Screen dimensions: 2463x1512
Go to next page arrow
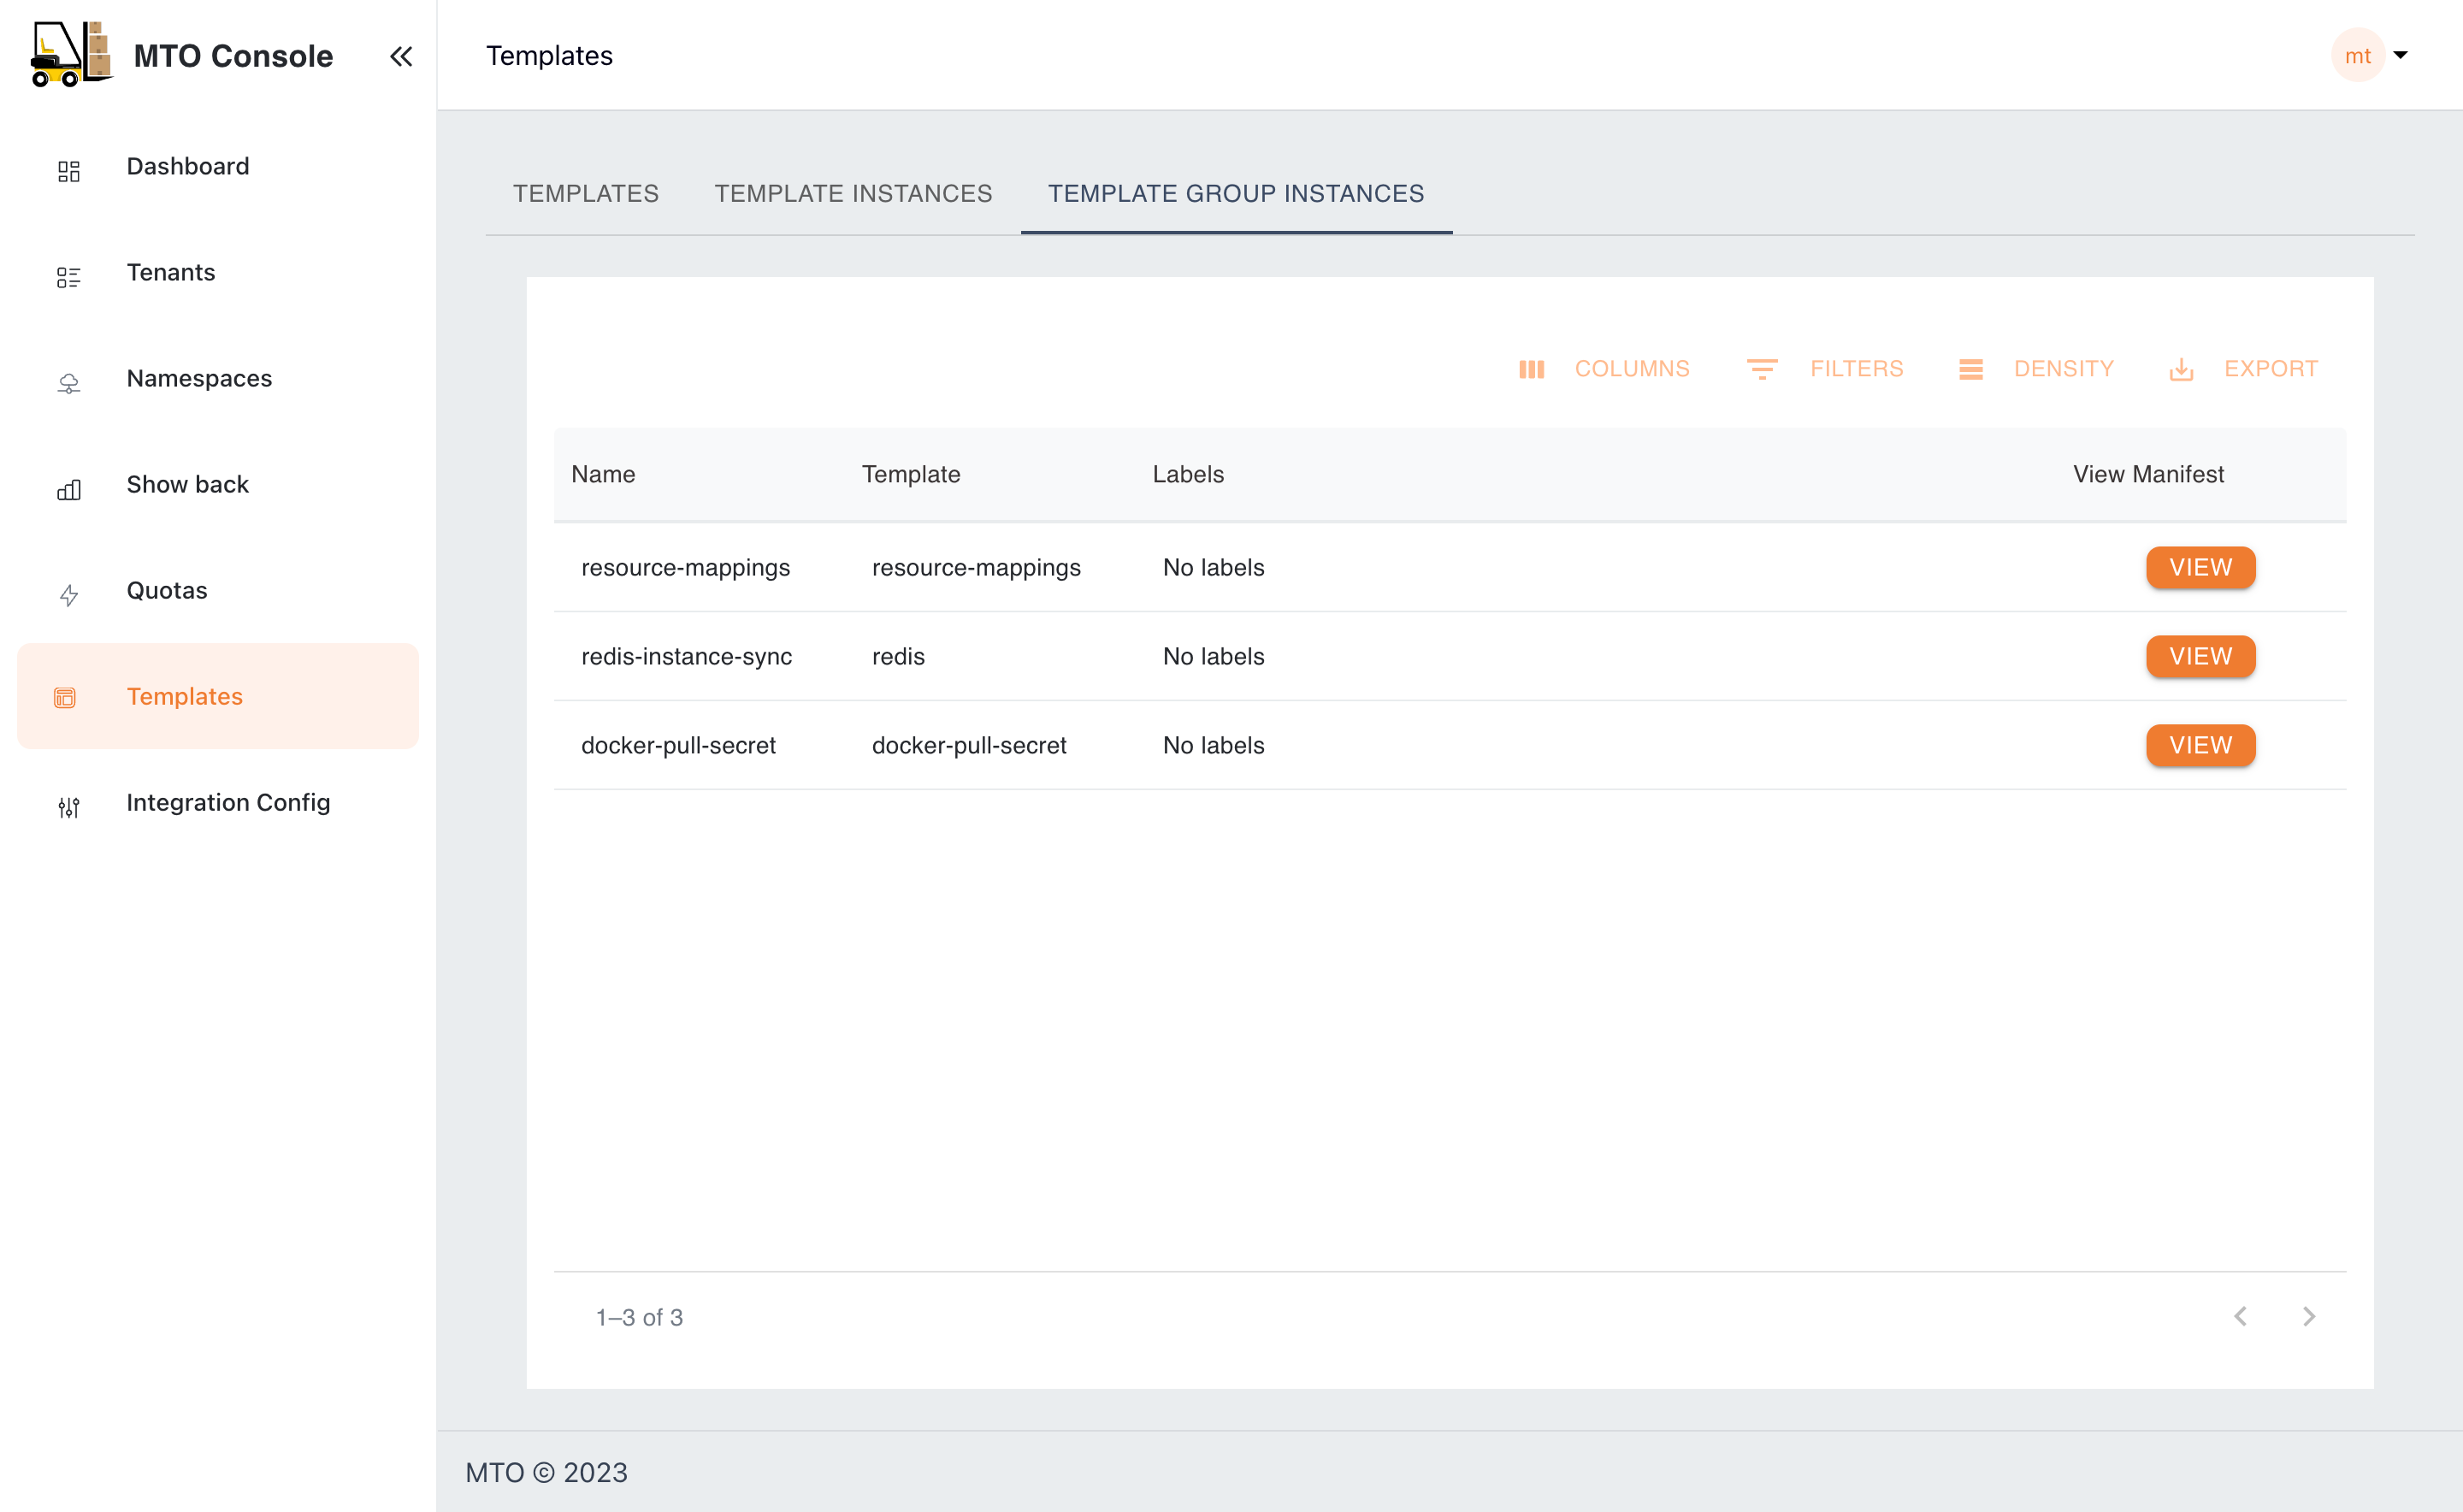[x=2309, y=1316]
